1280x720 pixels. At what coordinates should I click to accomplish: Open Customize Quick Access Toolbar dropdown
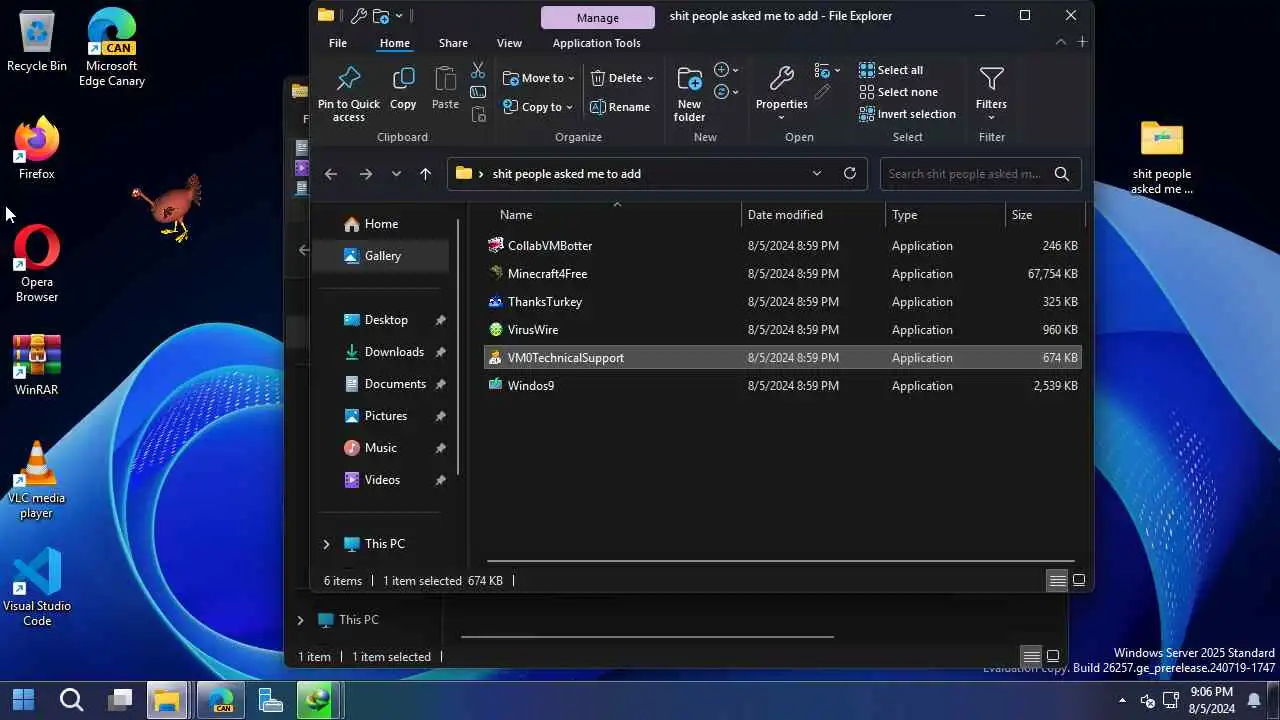[x=399, y=16]
